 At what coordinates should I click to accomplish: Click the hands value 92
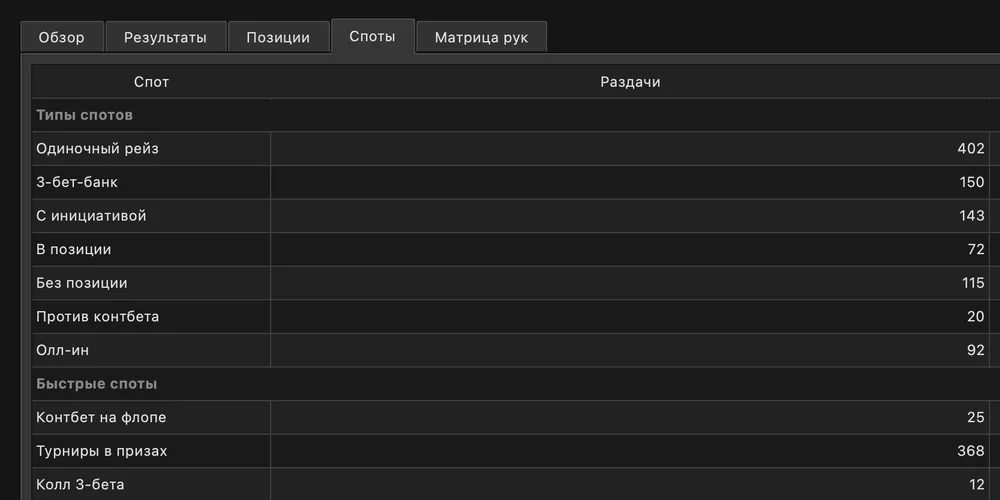(x=976, y=350)
